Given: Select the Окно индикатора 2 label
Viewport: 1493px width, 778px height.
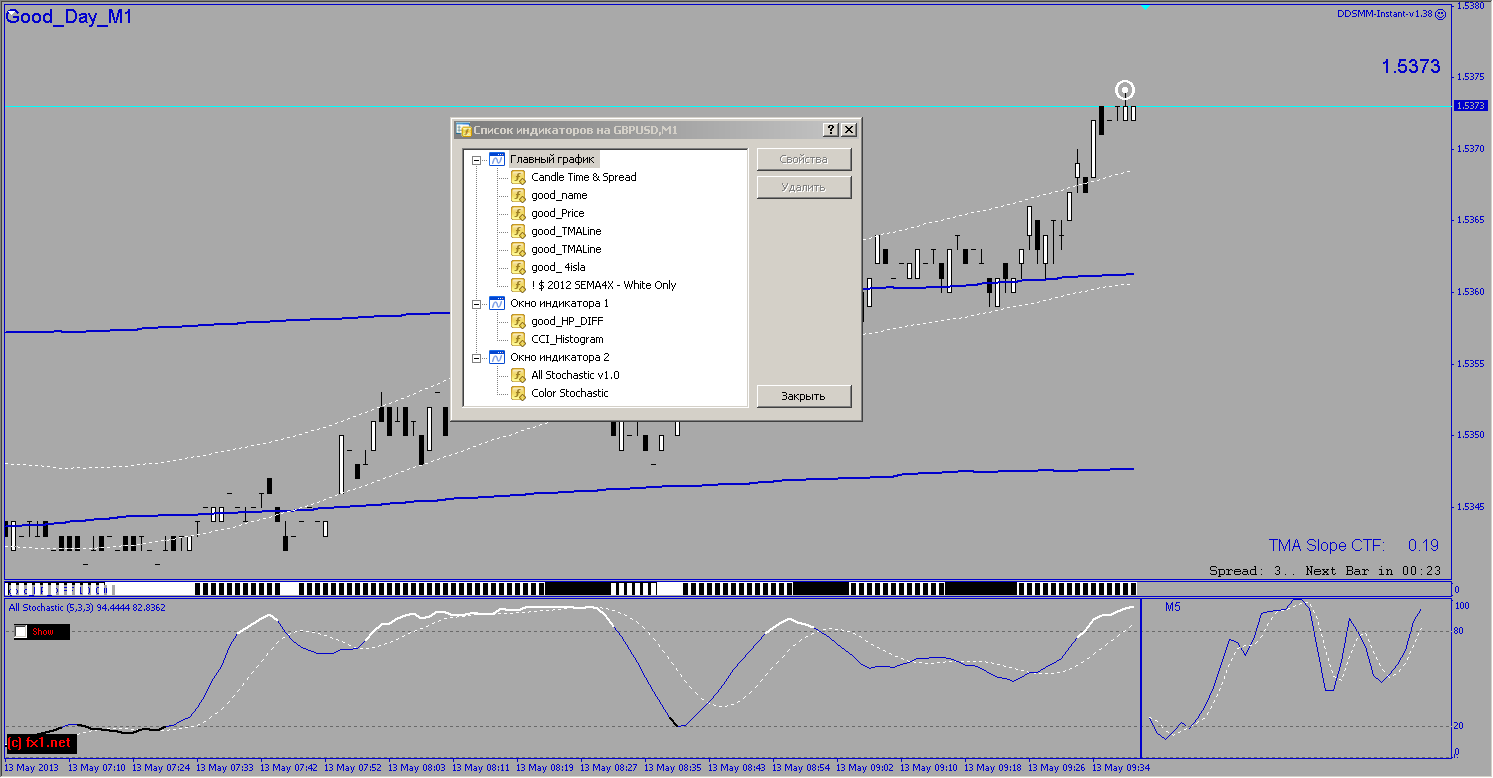Looking at the screenshot, I should 559,357.
